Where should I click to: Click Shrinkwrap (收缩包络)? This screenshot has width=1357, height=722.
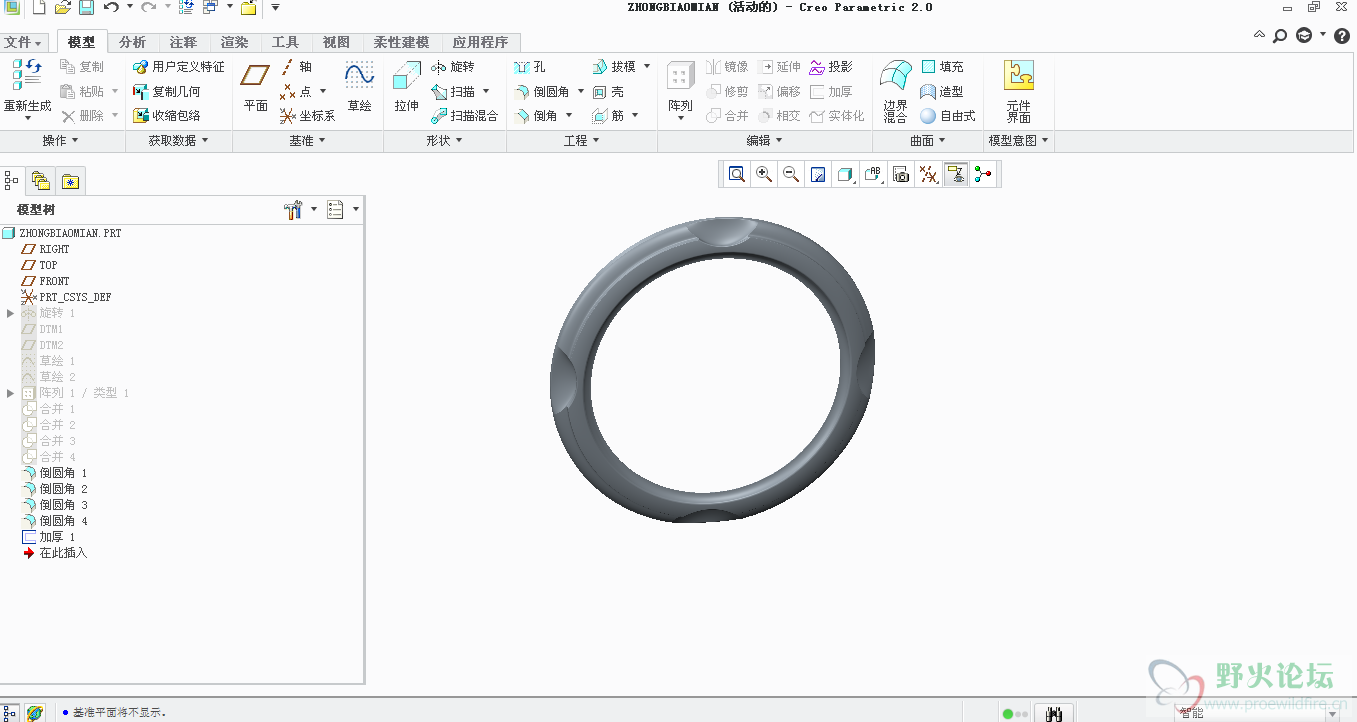(x=167, y=116)
